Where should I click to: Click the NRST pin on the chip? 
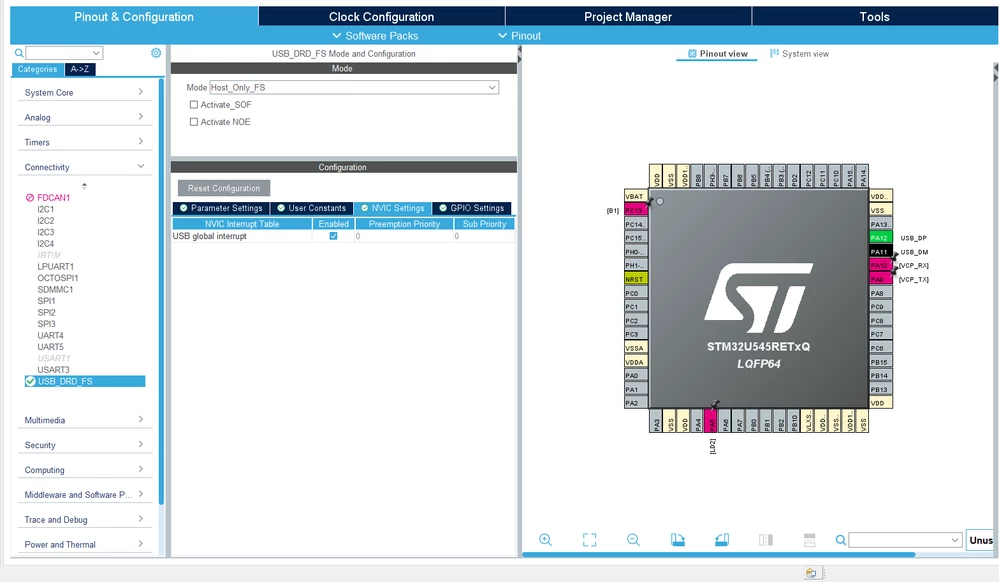(636, 279)
